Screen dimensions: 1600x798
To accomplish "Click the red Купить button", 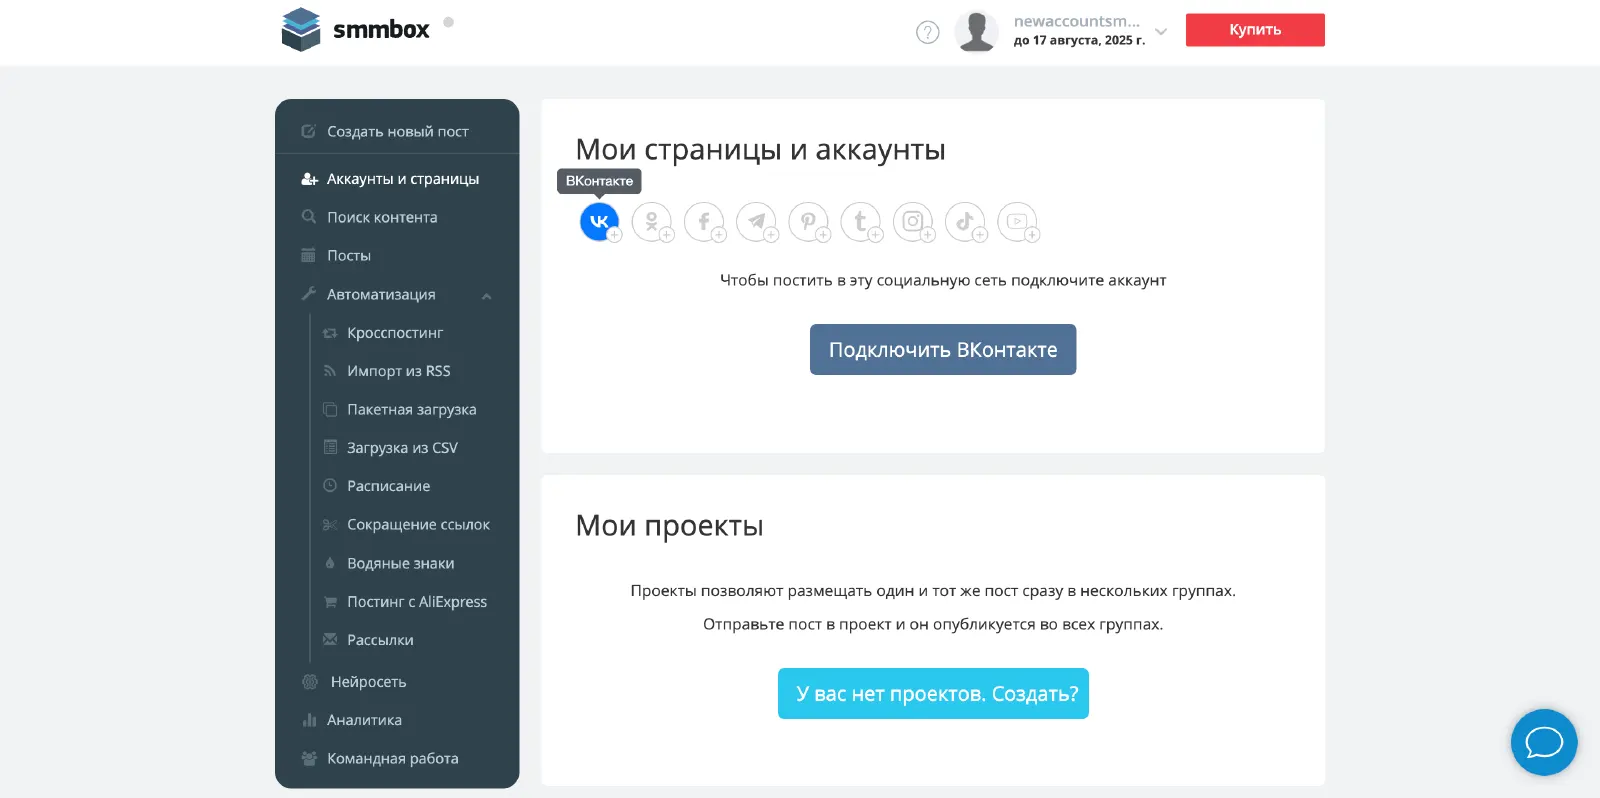I will coord(1255,30).
